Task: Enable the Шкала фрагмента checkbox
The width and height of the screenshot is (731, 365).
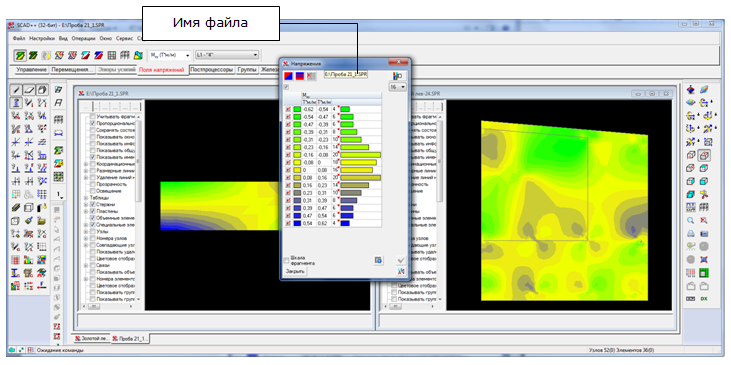Action: tap(286, 260)
